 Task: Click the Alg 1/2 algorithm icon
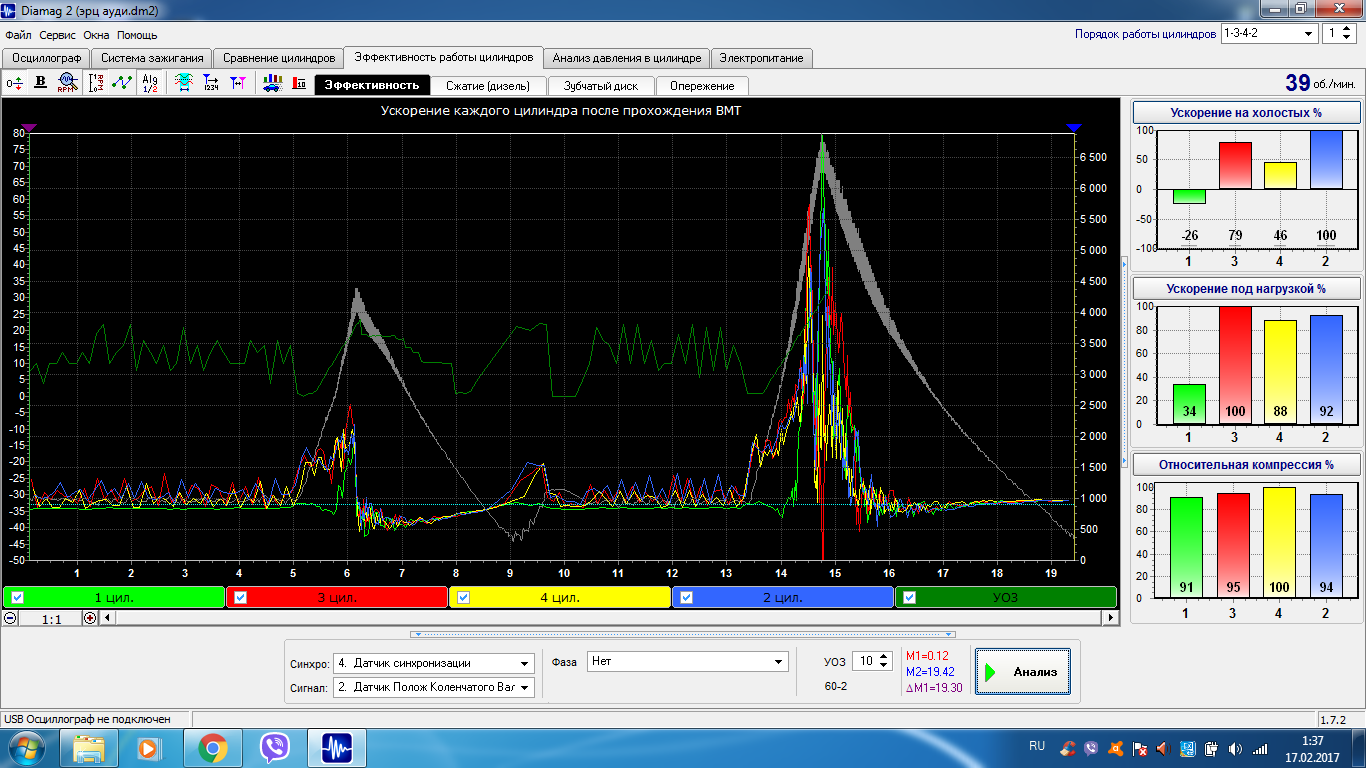150,83
